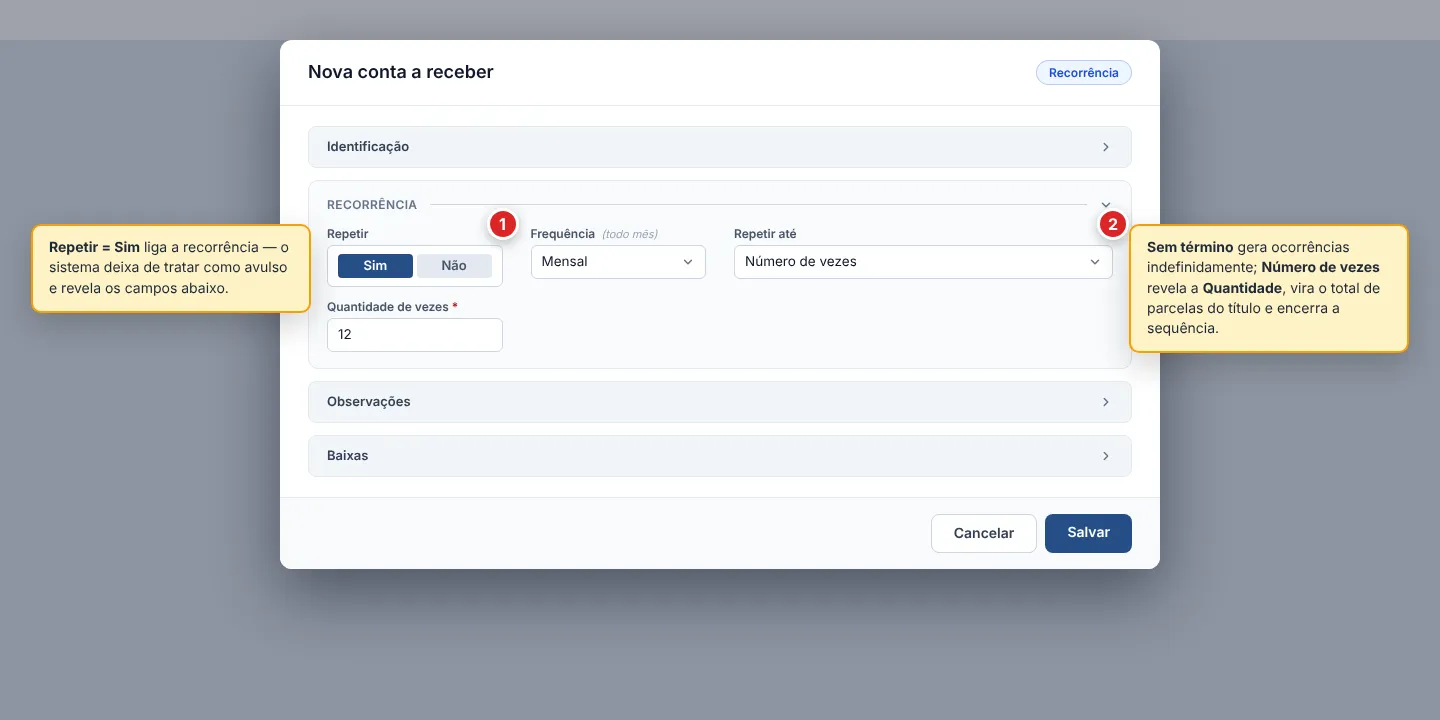
Task: Open the Mensal frequency dropdown
Action: (x=618, y=262)
